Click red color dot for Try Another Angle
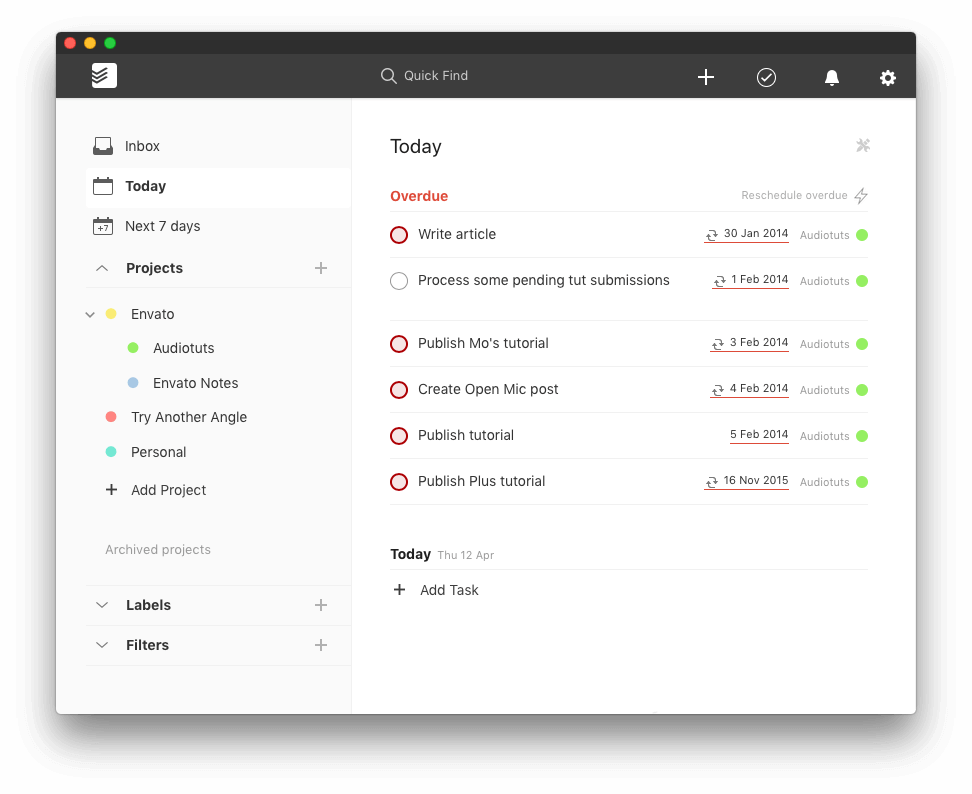The height and width of the screenshot is (794, 972). click(111, 417)
